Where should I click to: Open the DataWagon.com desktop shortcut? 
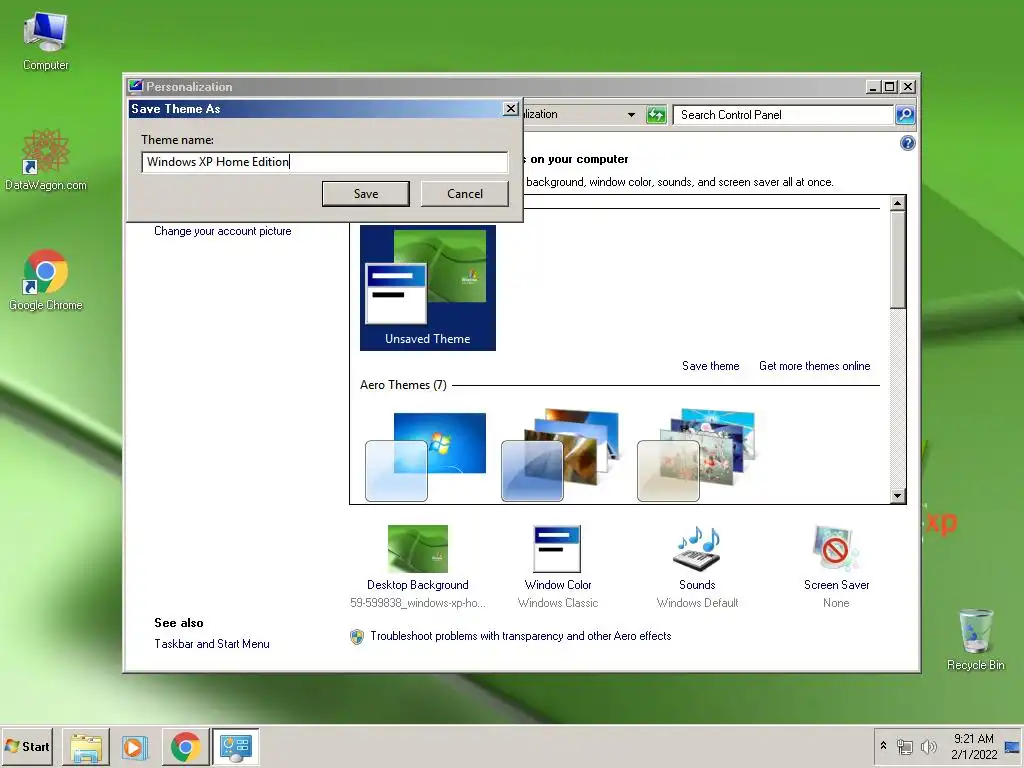click(x=45, y=160)
